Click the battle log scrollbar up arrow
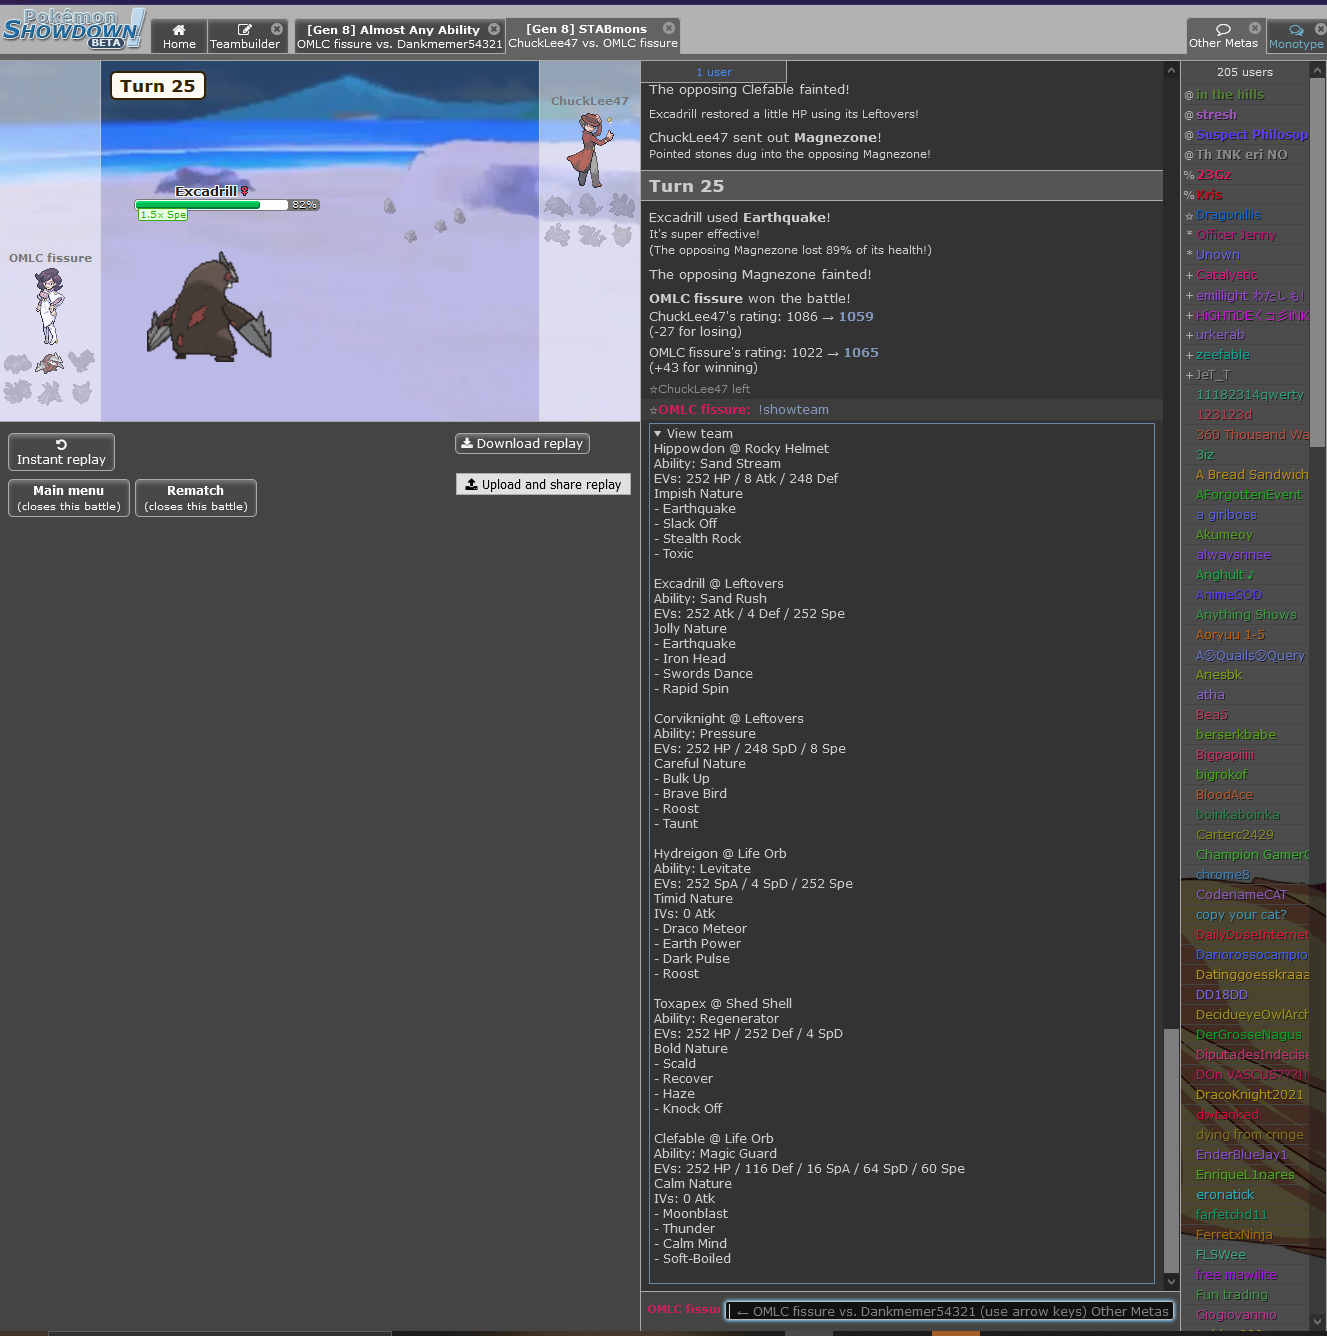 (1171, 70)
